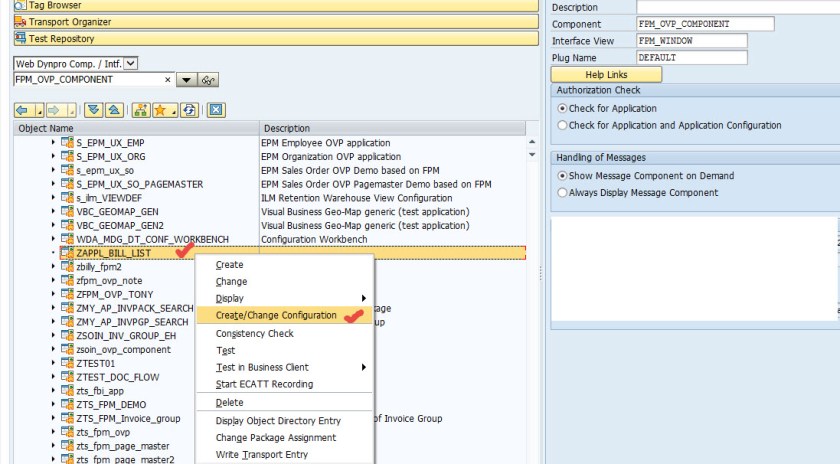Open the back history dropdown arrow

tap(39, 111)
